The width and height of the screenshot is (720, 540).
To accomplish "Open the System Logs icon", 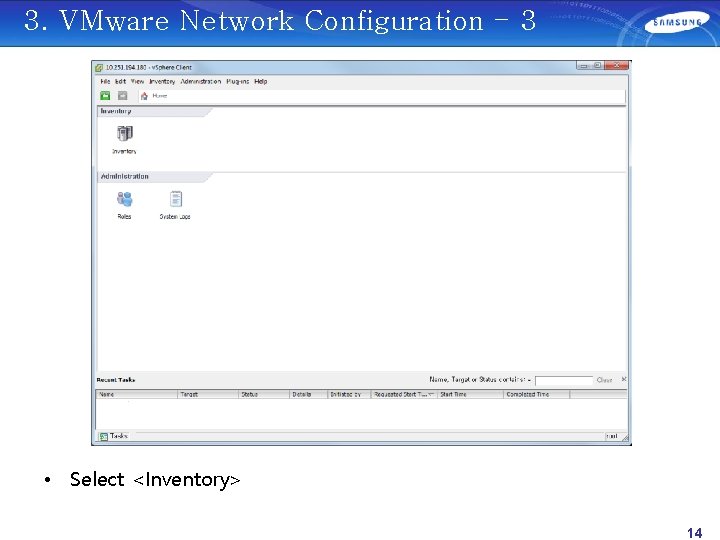I will click(x=175, y=199).
